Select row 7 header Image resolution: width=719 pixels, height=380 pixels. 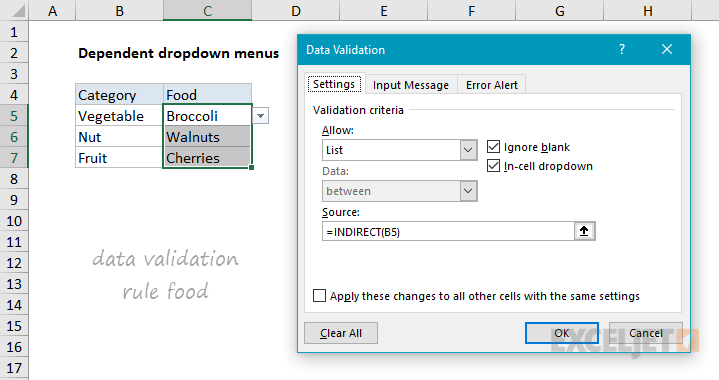pos(14,158)
